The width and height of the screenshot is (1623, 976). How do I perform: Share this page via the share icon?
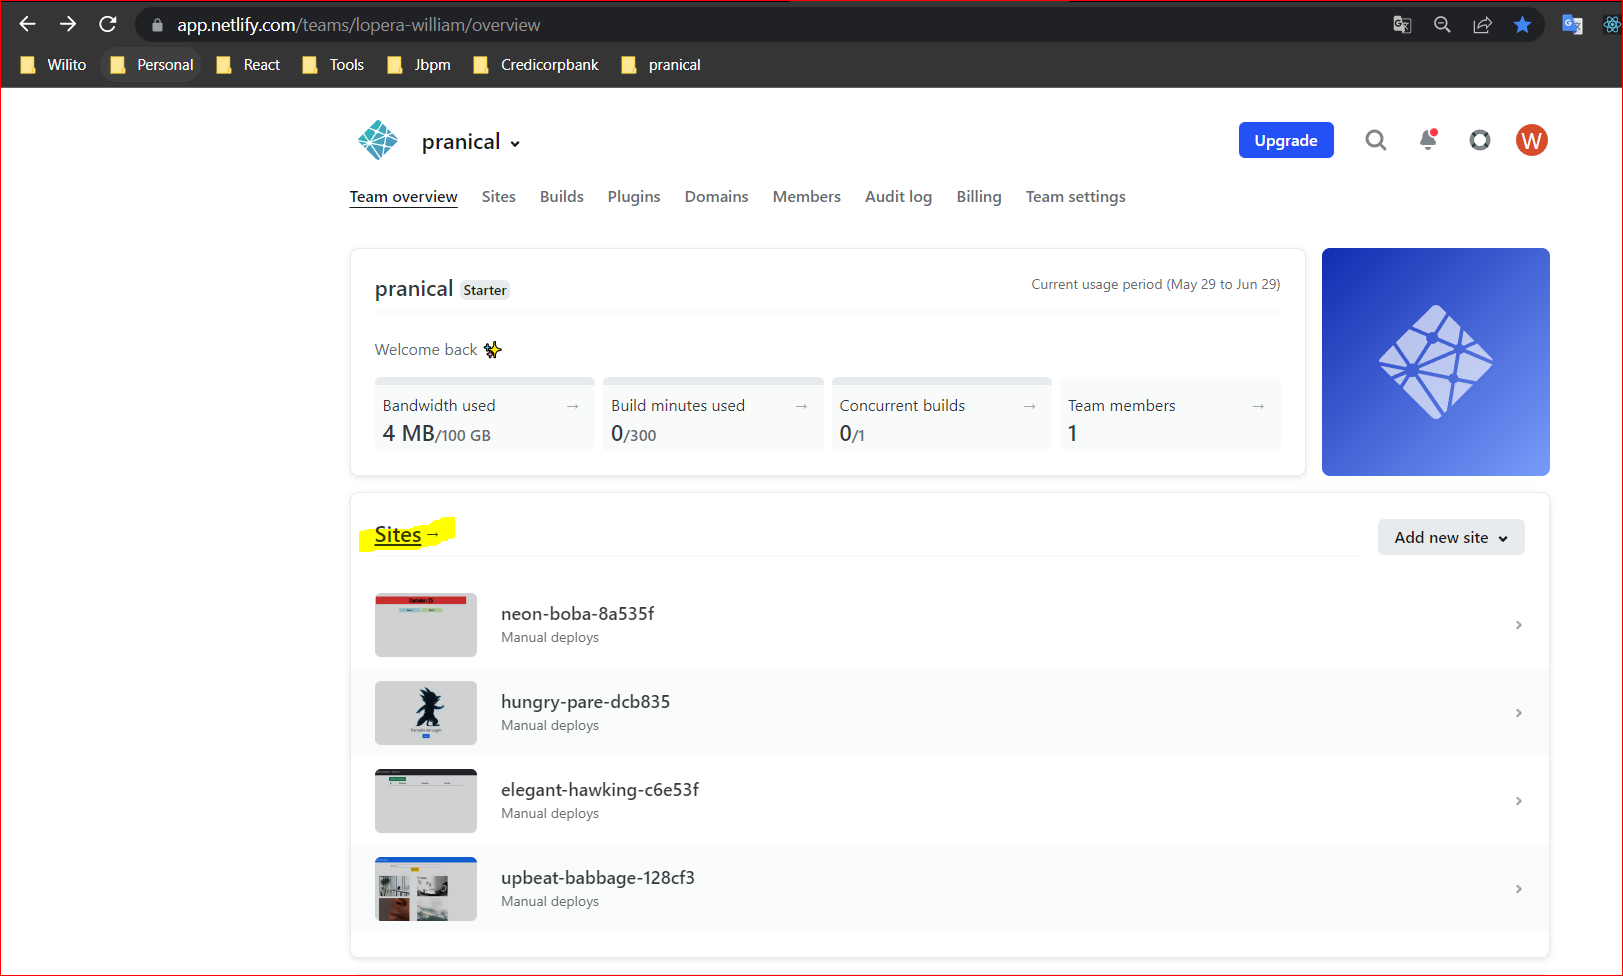pyautogui.click(x=1482, y=25)
